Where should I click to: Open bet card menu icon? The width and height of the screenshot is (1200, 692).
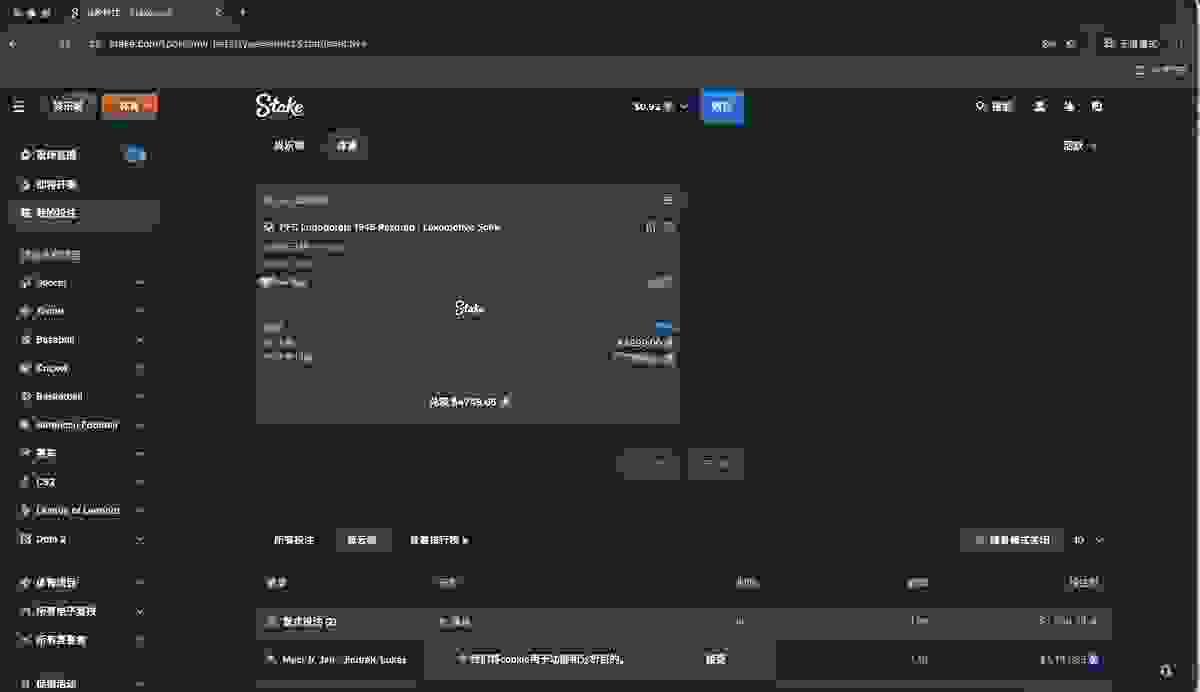point(668,200)
